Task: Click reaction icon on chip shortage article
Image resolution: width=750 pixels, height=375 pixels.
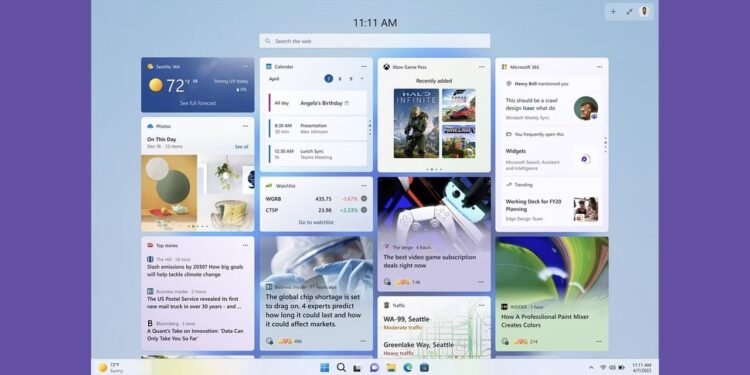Action: pos(269,341)
